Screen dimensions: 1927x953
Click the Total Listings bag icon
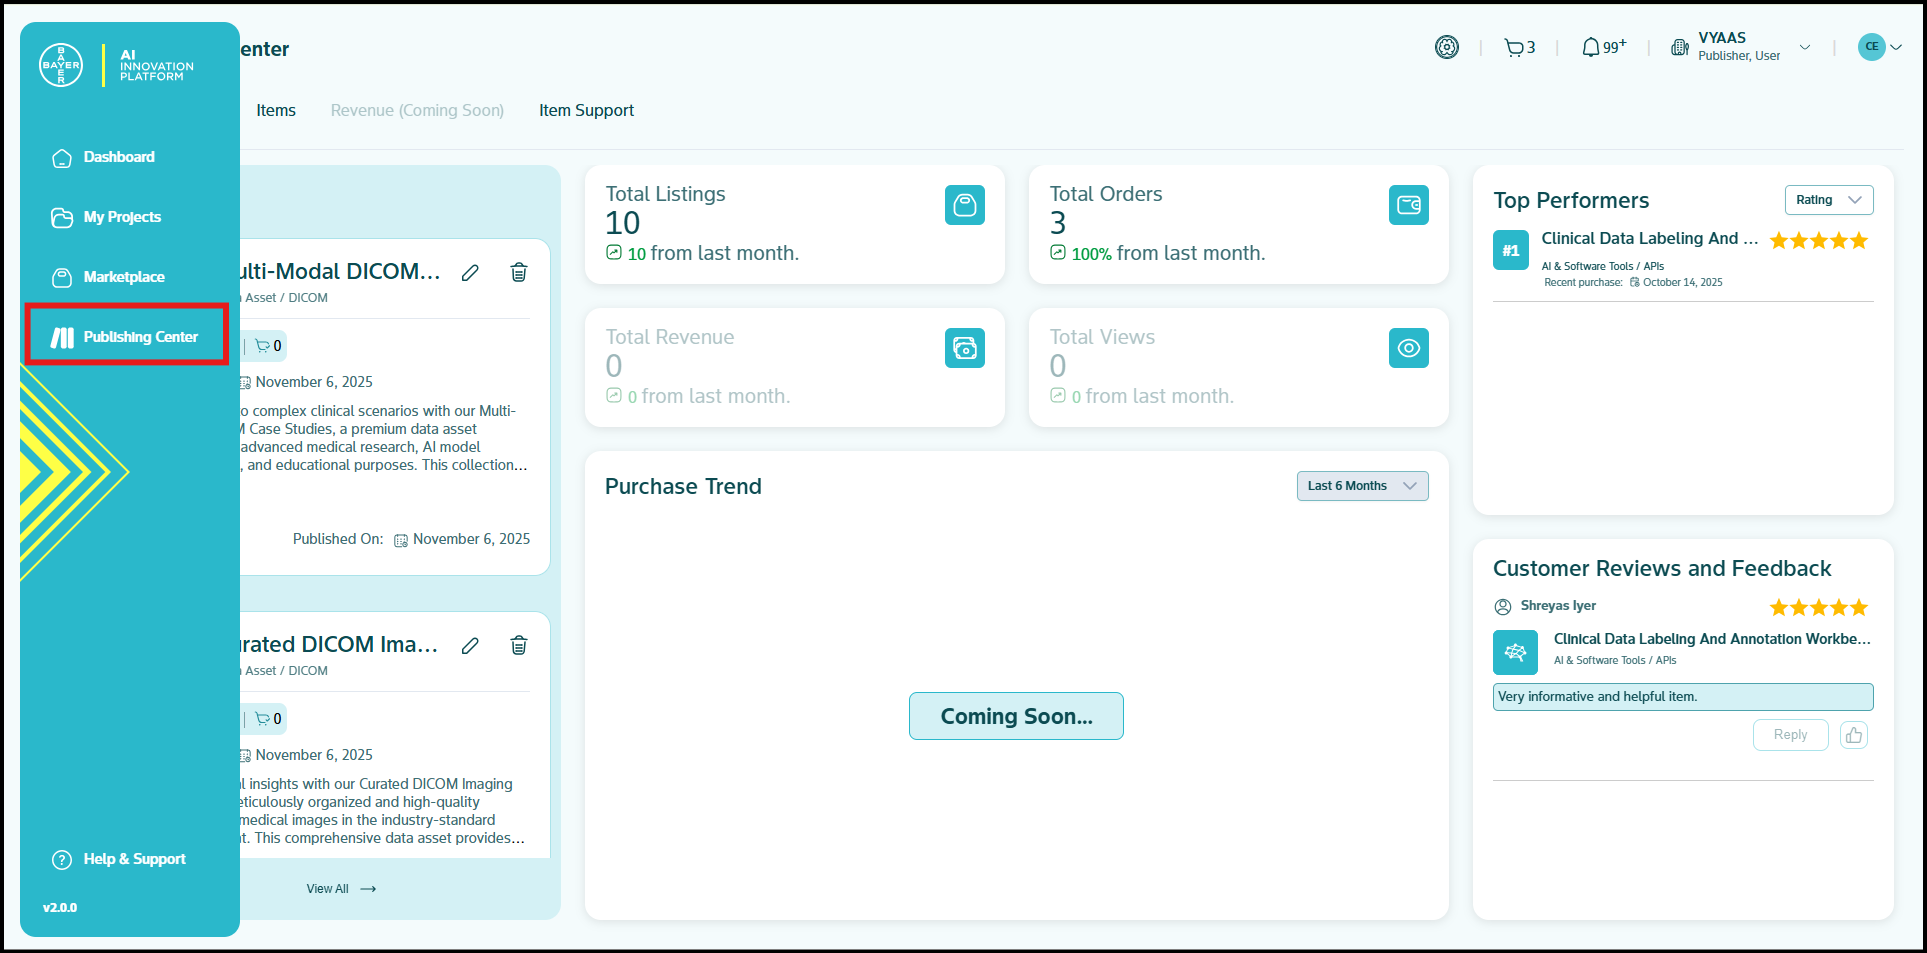tap(964, 206)
